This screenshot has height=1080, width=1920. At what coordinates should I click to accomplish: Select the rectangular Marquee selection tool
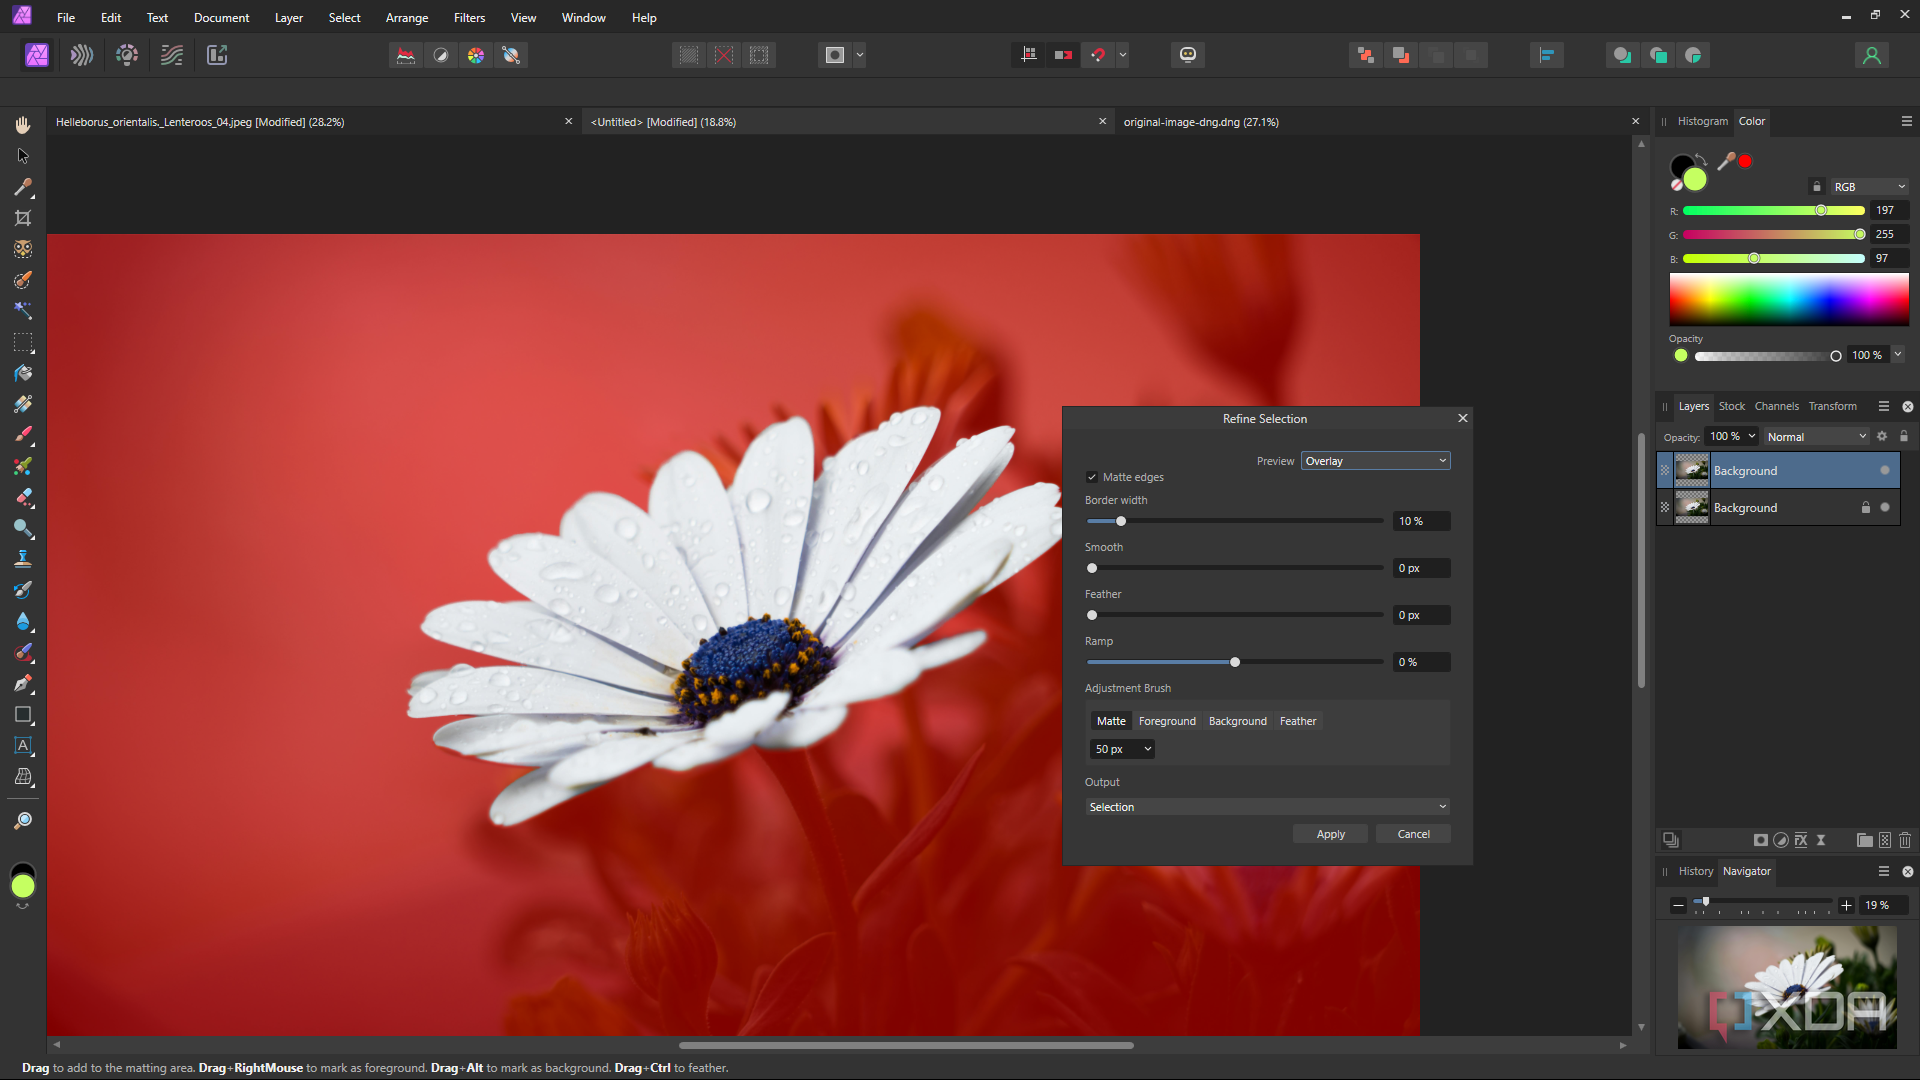coord(23,342)
